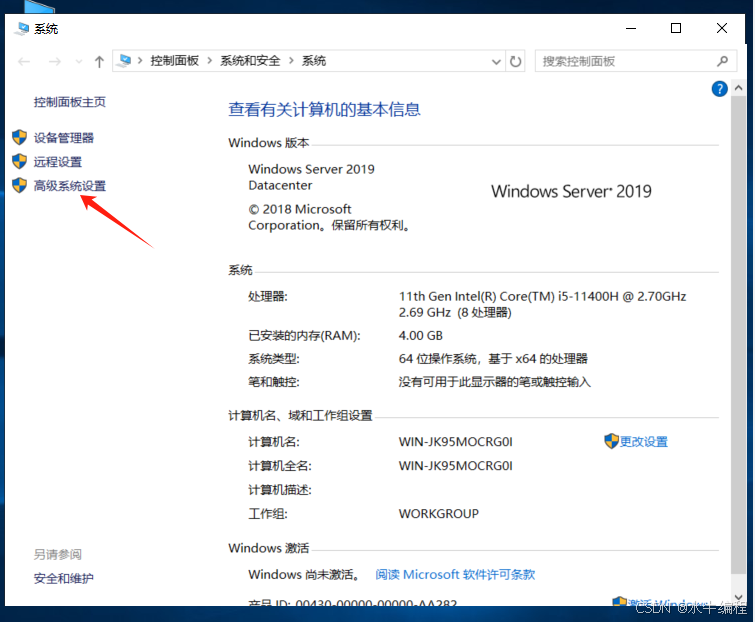
Task: Select 系统和安全 breadcrumb in address bar
Action: pos(250,61)
